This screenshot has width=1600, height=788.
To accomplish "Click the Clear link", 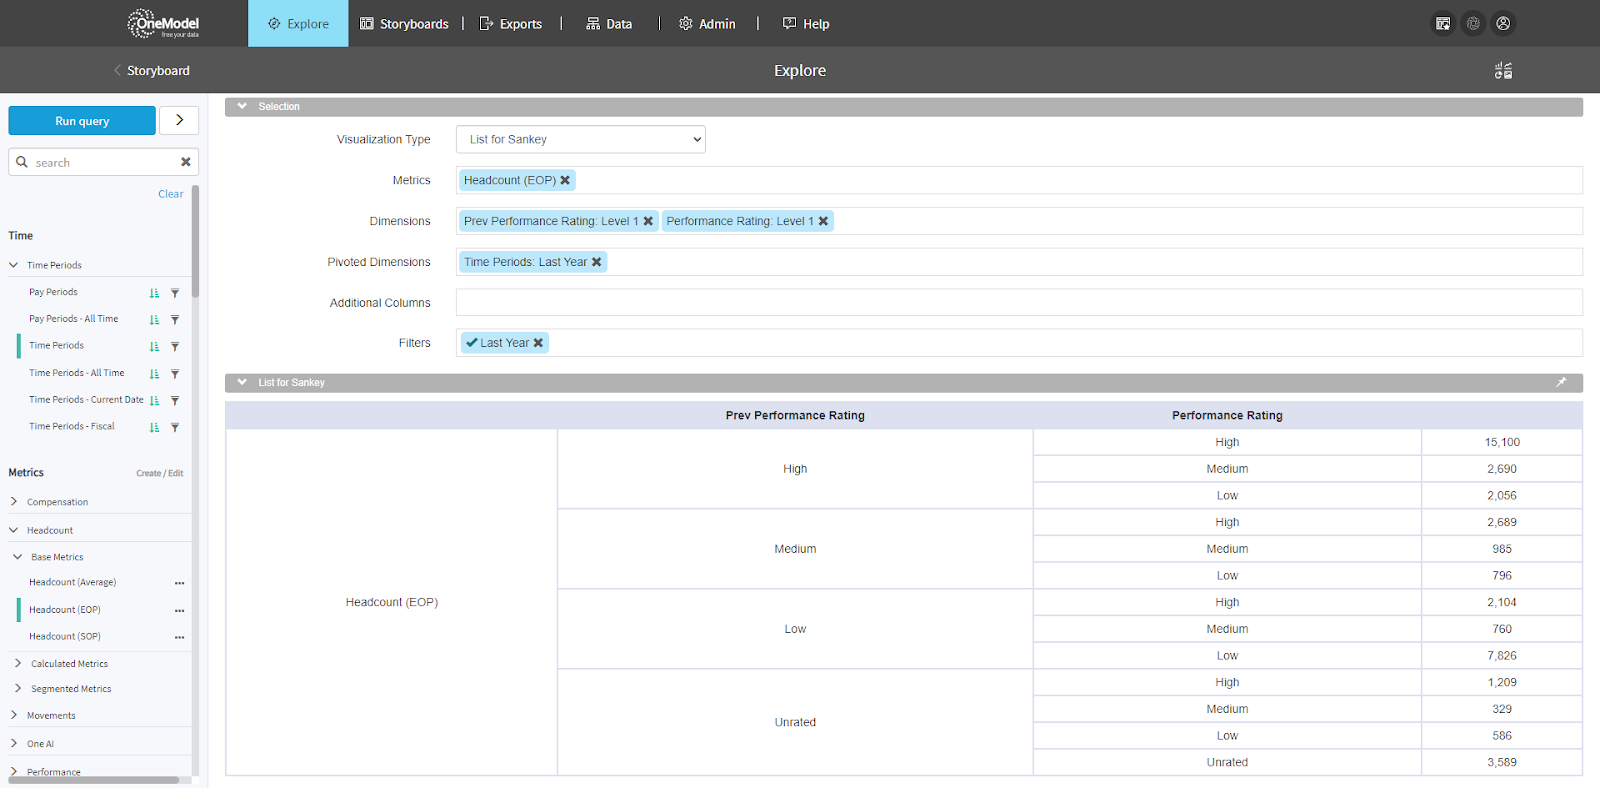I will [171, 194].
